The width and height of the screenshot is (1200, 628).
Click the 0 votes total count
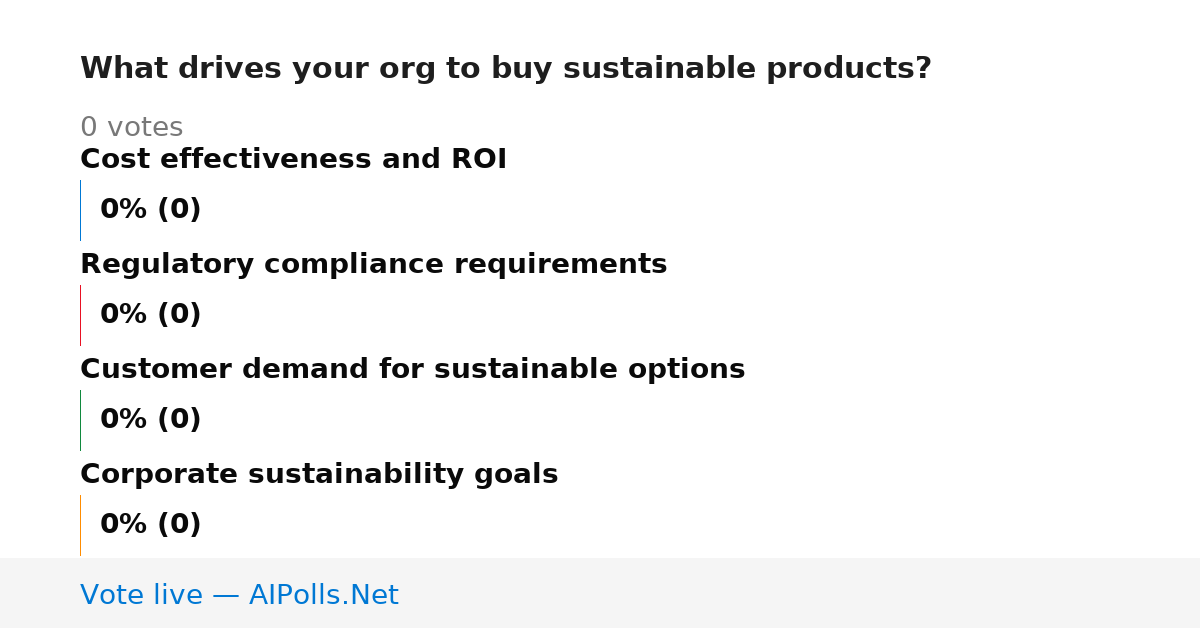pyautogui.click(x=131, y=128)
